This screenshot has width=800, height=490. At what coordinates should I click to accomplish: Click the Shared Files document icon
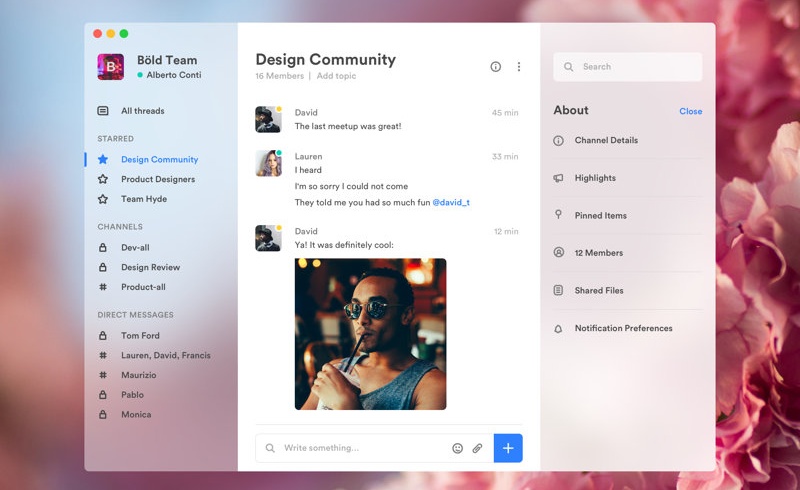point(559,290)
